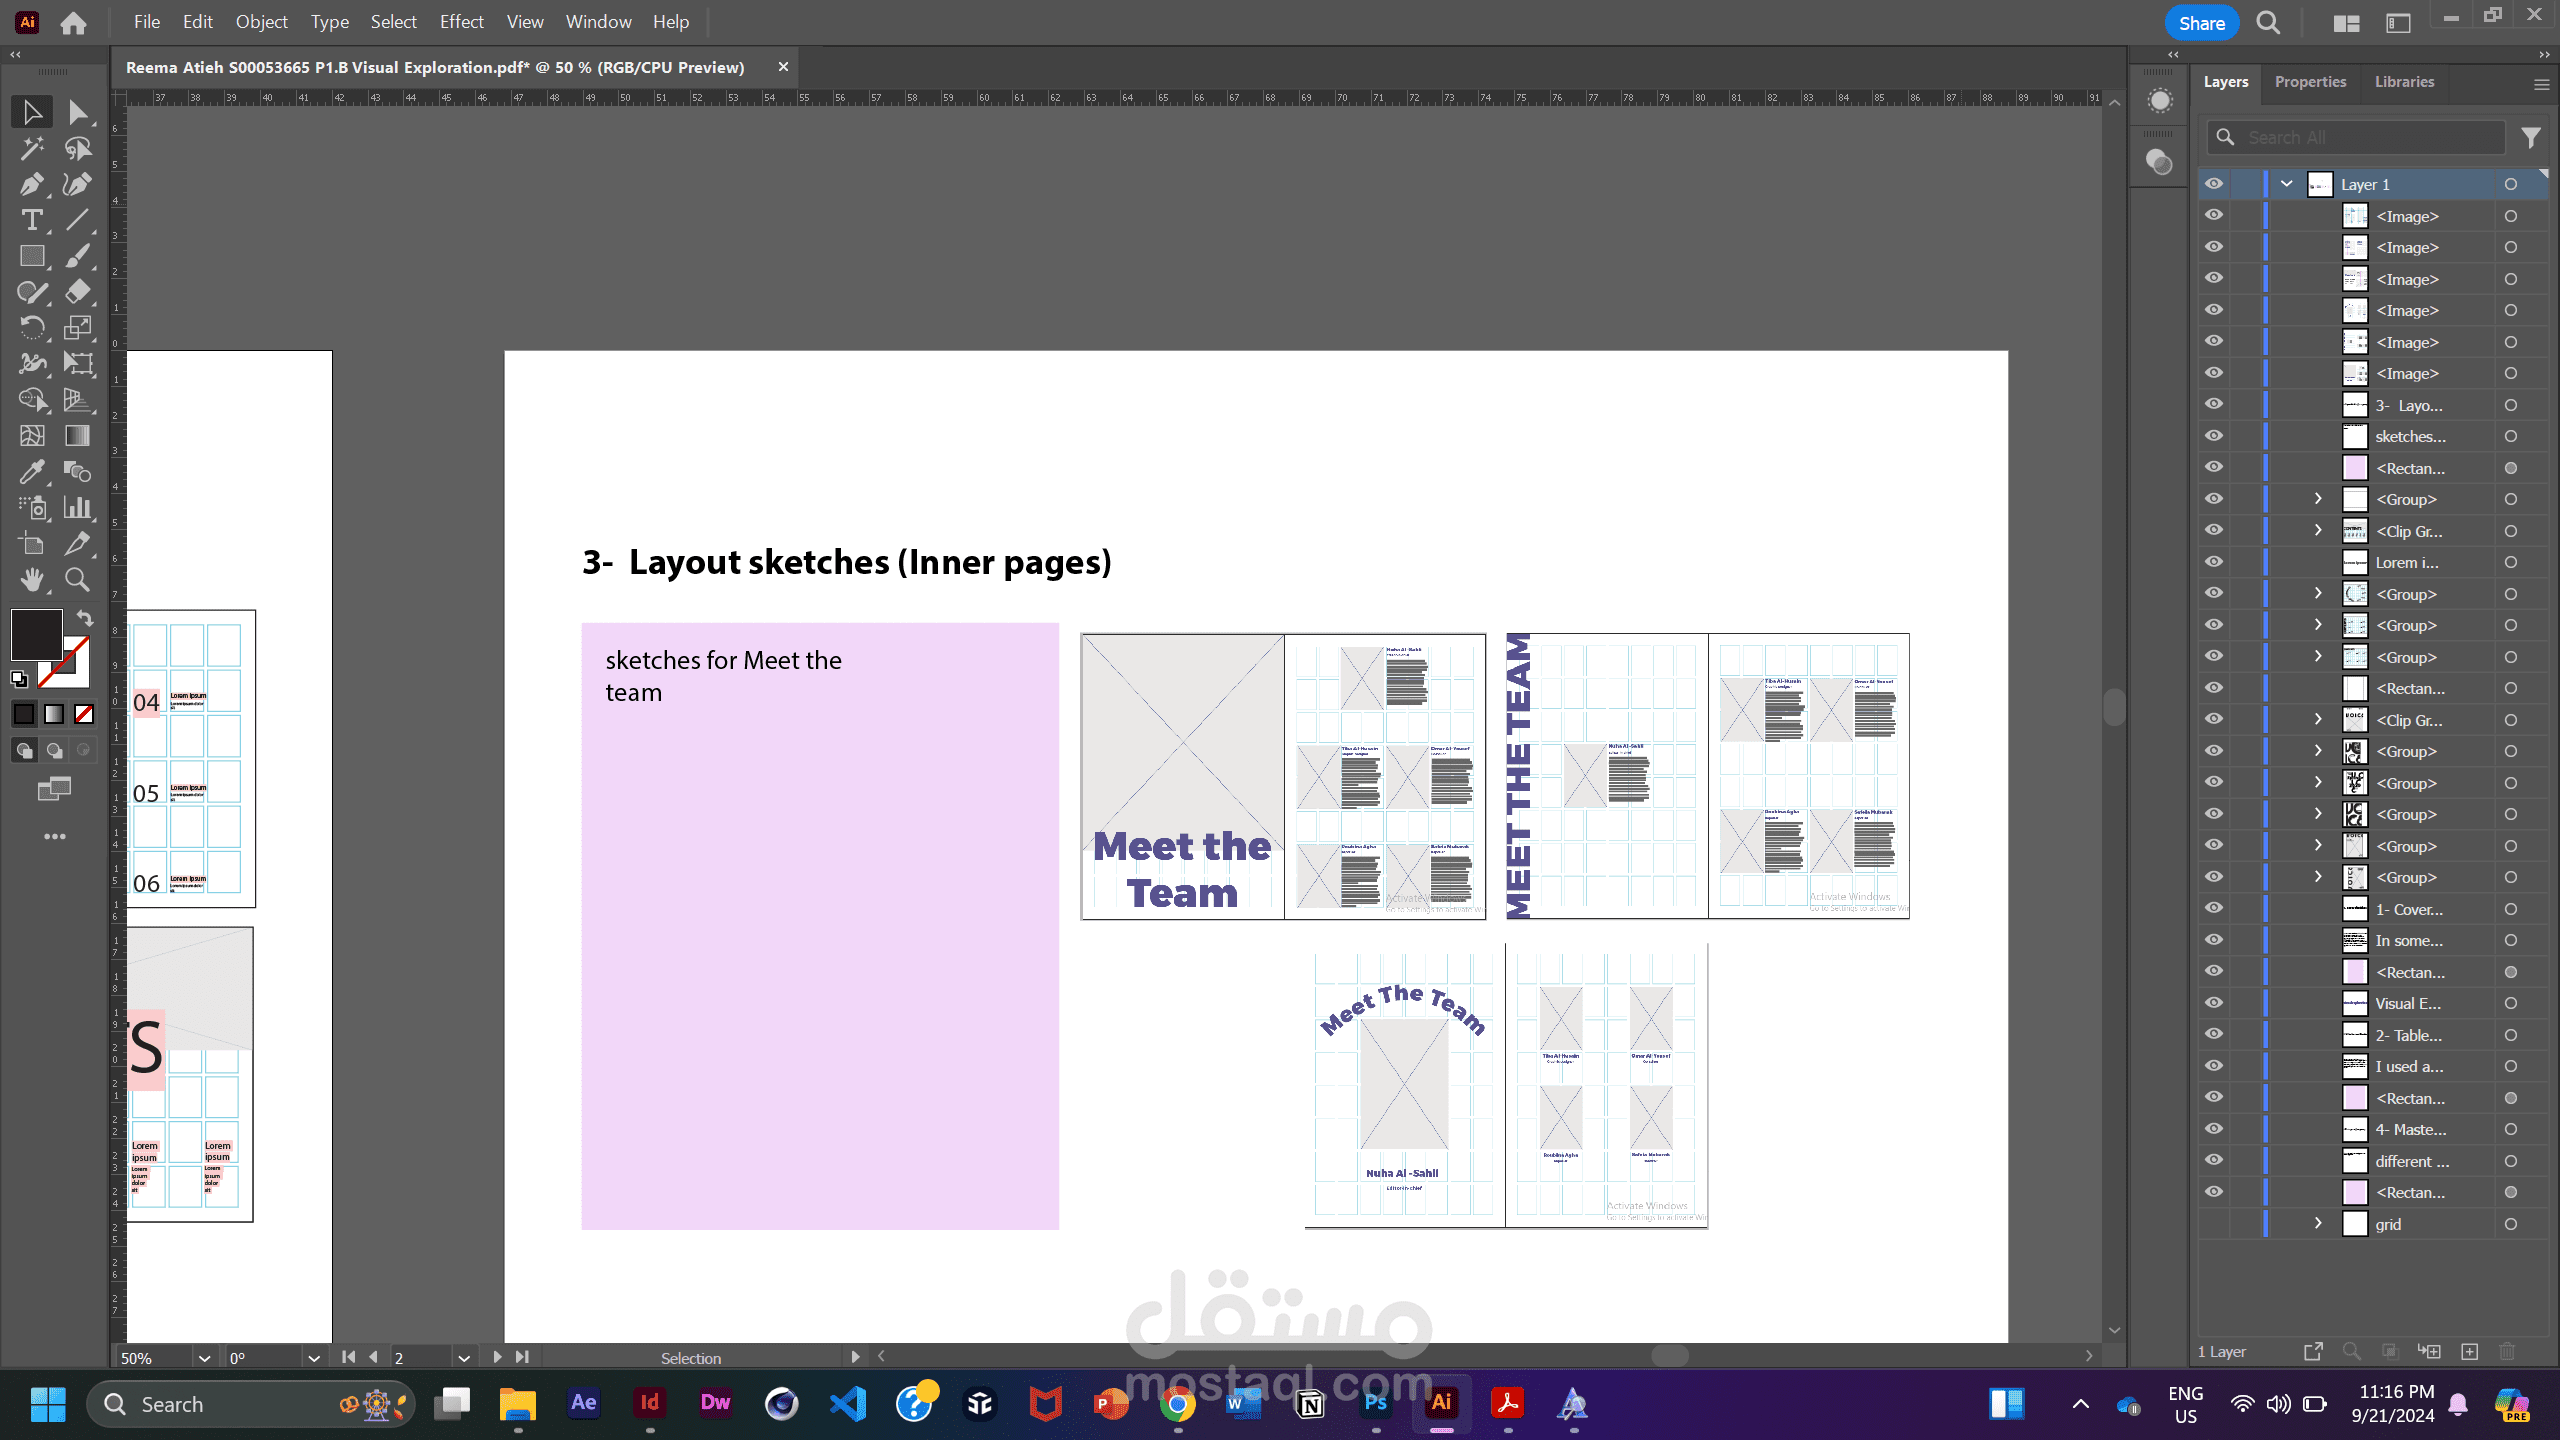Toggle visibility of the grid layer
The image size is (2560, 1440).
click(2214, 1224)
